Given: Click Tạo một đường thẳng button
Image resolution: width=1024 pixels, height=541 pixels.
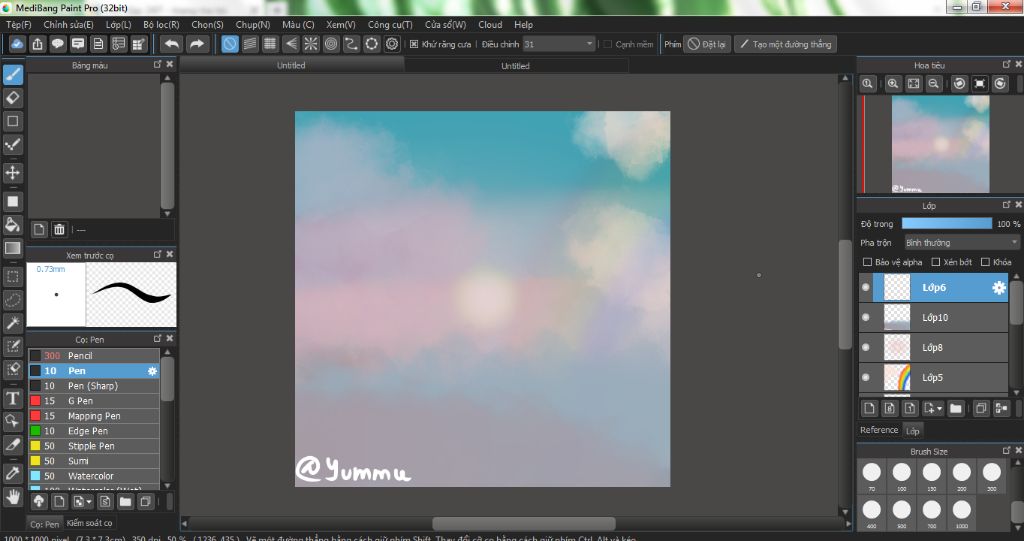Looking at the screenshot, I should pos(786,44).
